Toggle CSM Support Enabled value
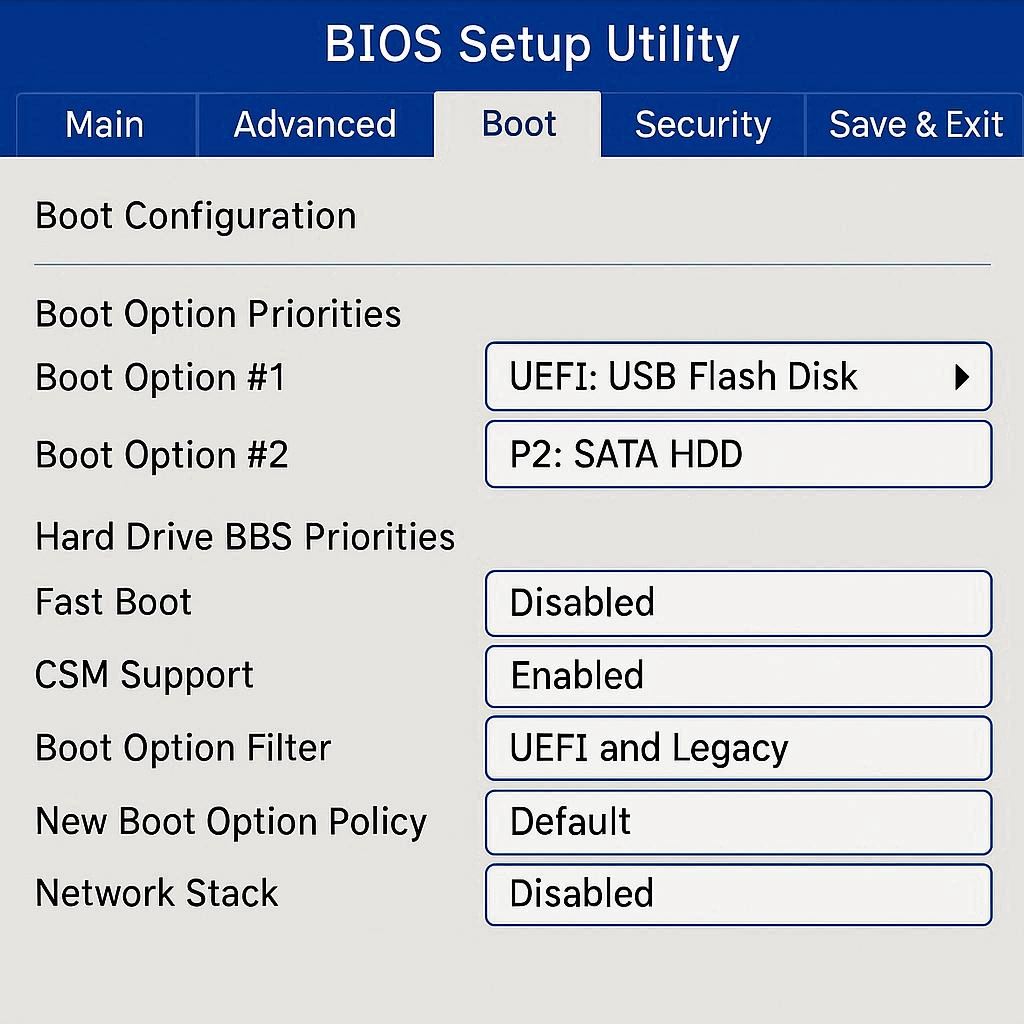1024x1024 pixels. click(738, 676)
